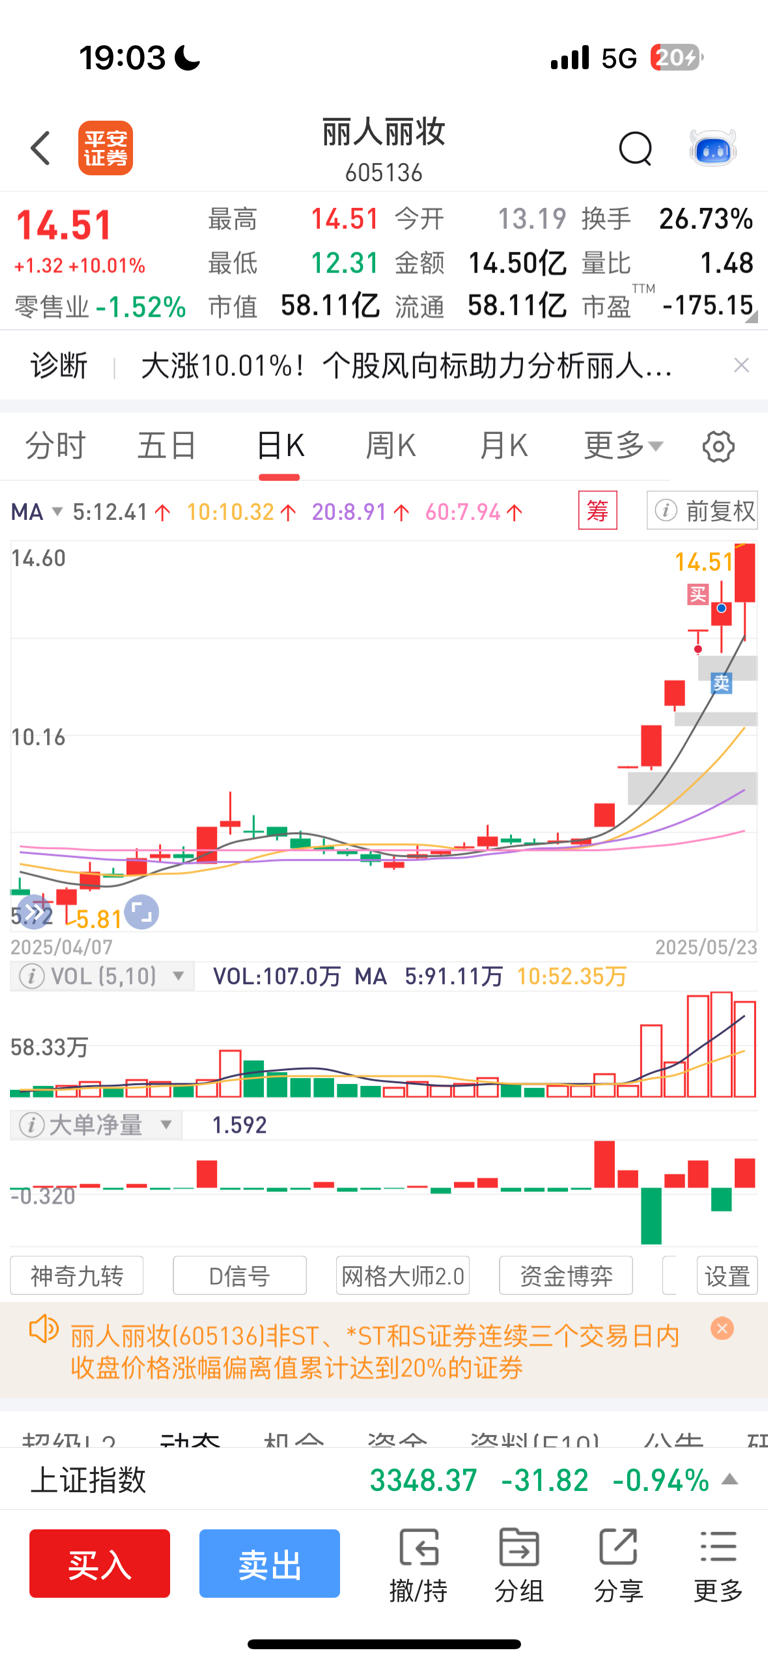Tap the blue 卖出 button
Screen dimensions: 769x1665
pyautogui.click(x=269, y=1563)
